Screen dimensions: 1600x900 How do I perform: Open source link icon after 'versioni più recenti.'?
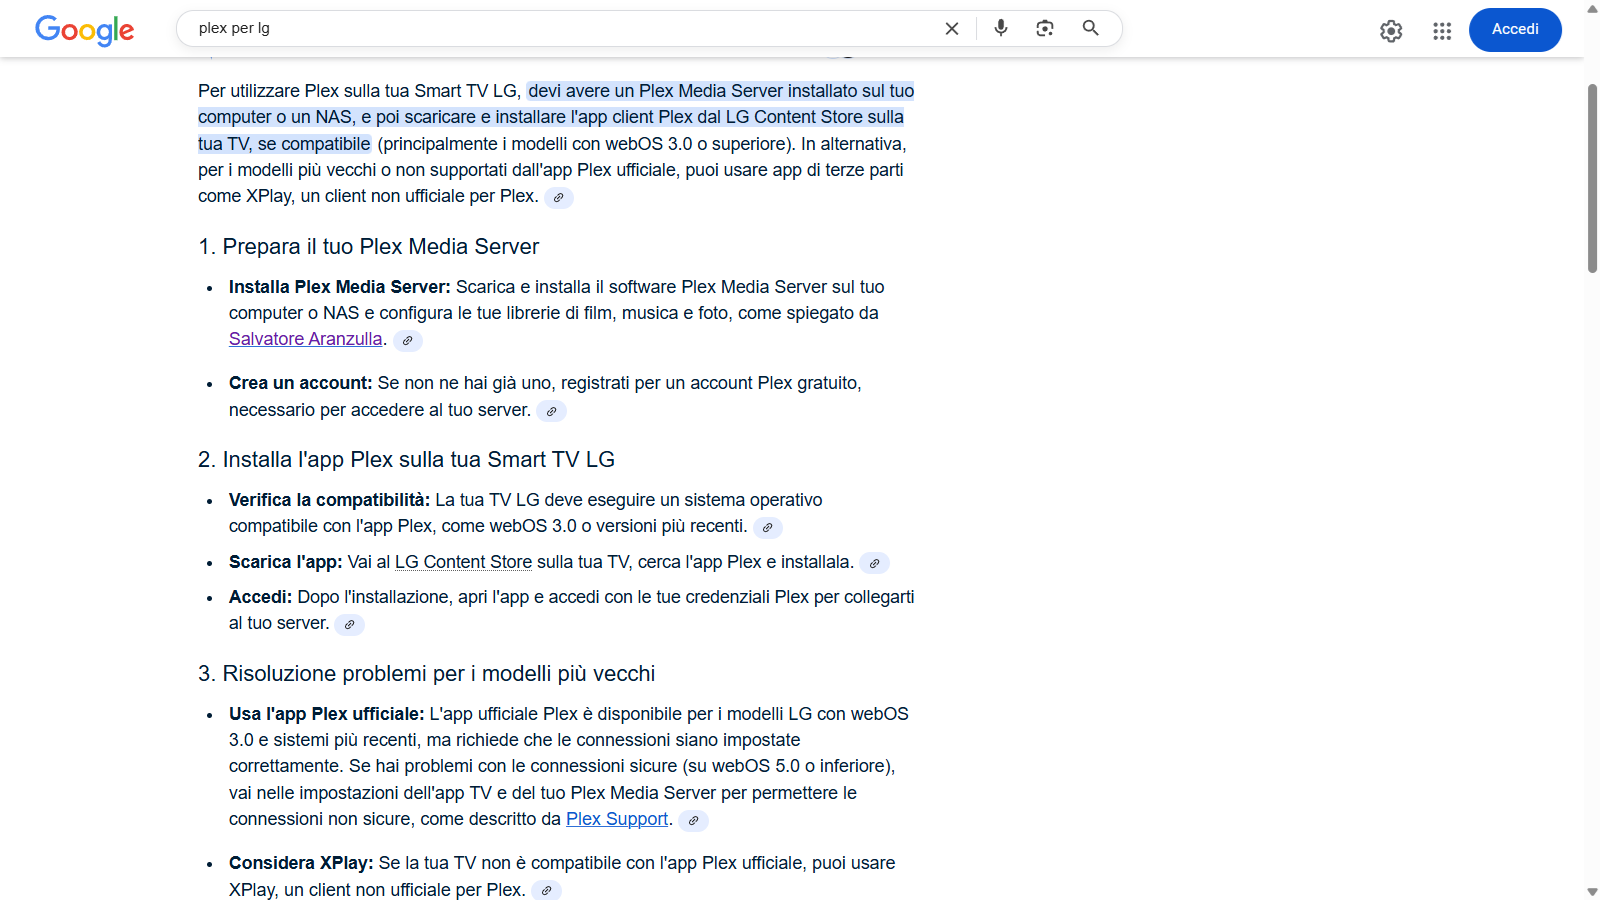[x=767, y=527]
